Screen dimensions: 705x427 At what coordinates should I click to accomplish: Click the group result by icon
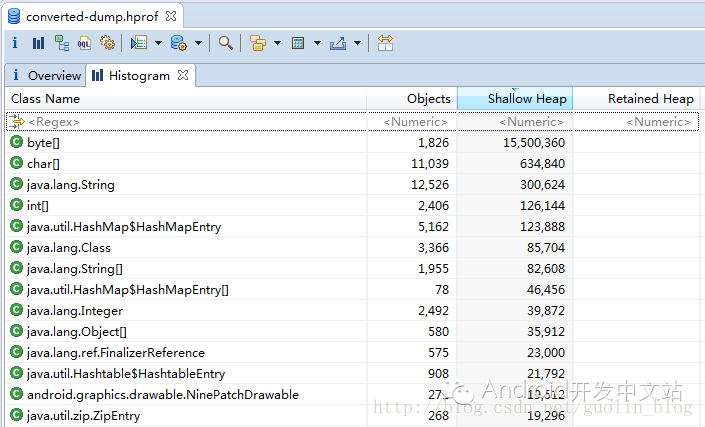pos(258,43)
